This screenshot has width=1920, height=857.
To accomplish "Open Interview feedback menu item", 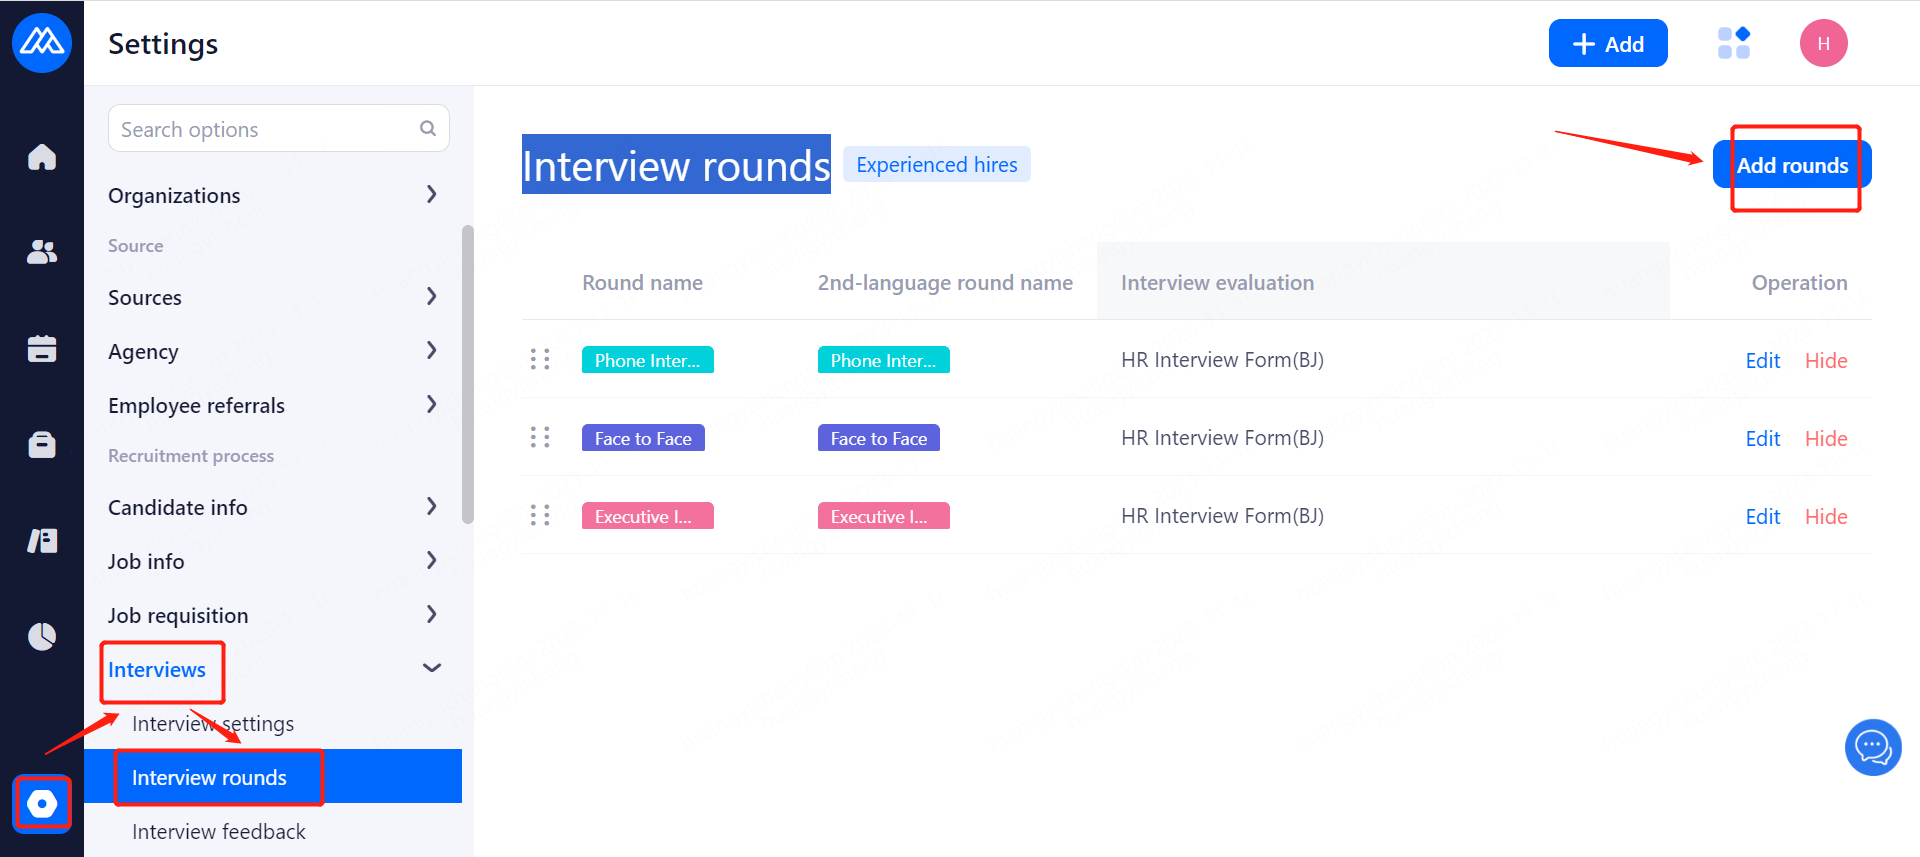I will (218, 831).
